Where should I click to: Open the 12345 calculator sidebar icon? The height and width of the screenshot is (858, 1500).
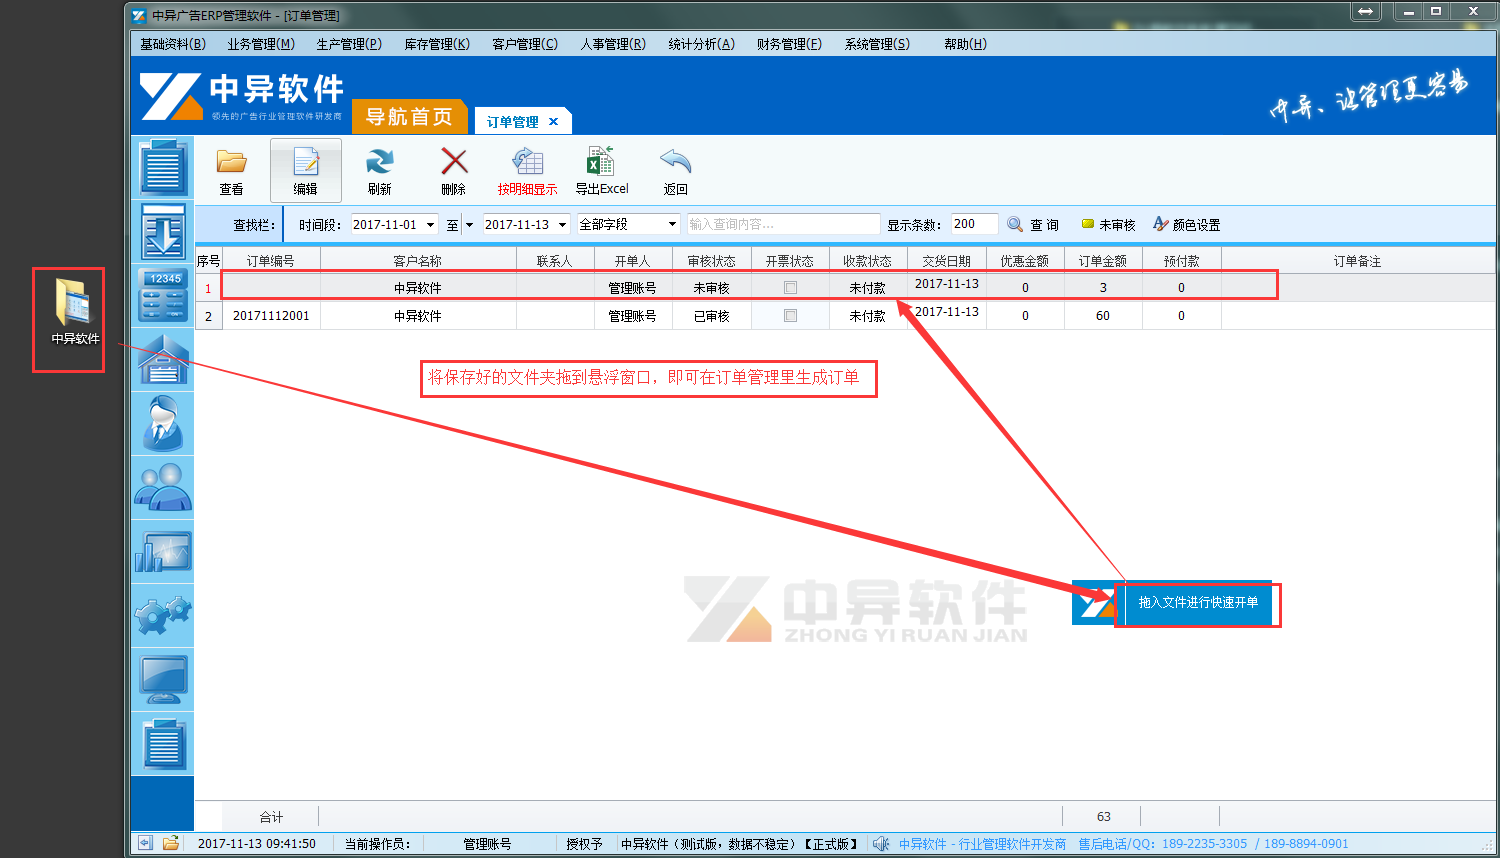(163, 296)
